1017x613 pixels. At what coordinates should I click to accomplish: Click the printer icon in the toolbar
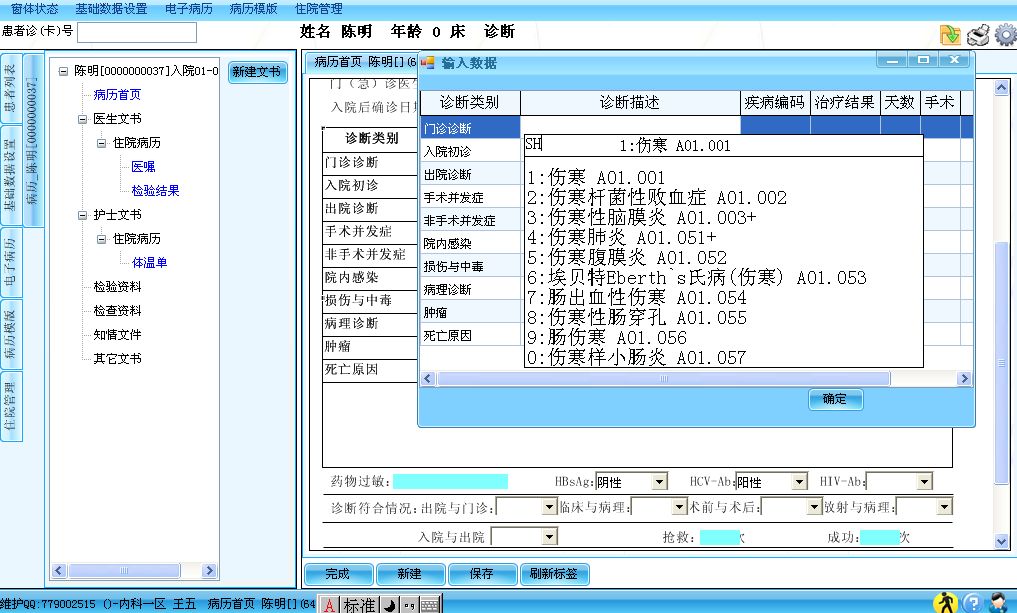pos(975,33)
